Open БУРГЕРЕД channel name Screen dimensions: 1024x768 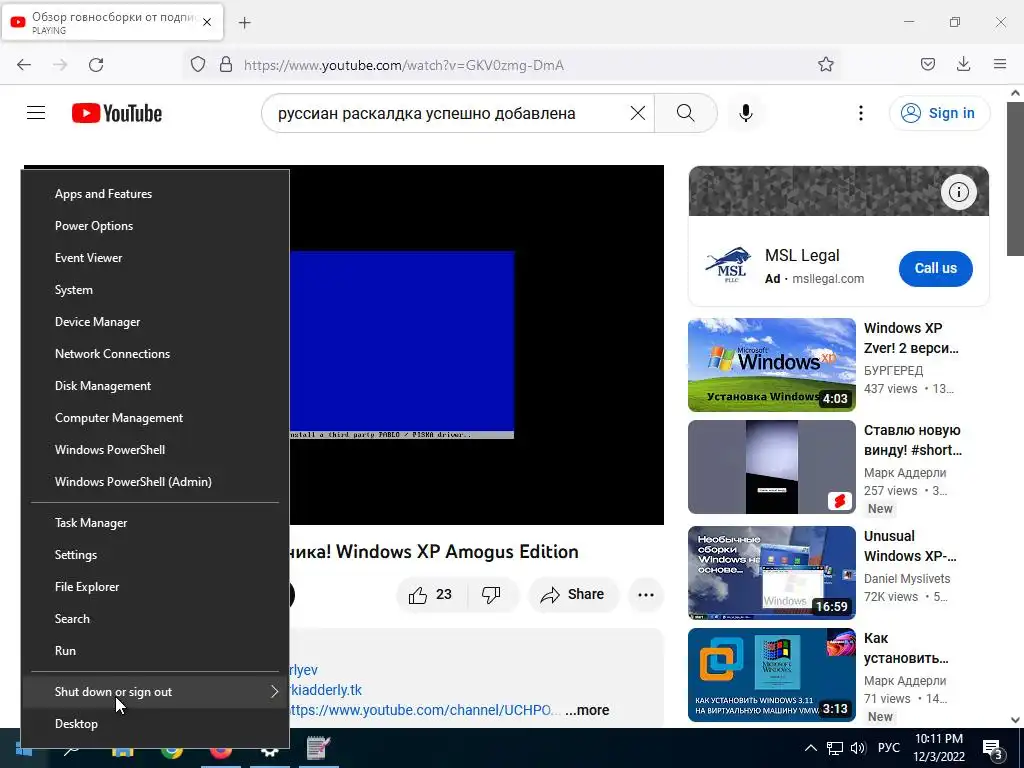893,371
